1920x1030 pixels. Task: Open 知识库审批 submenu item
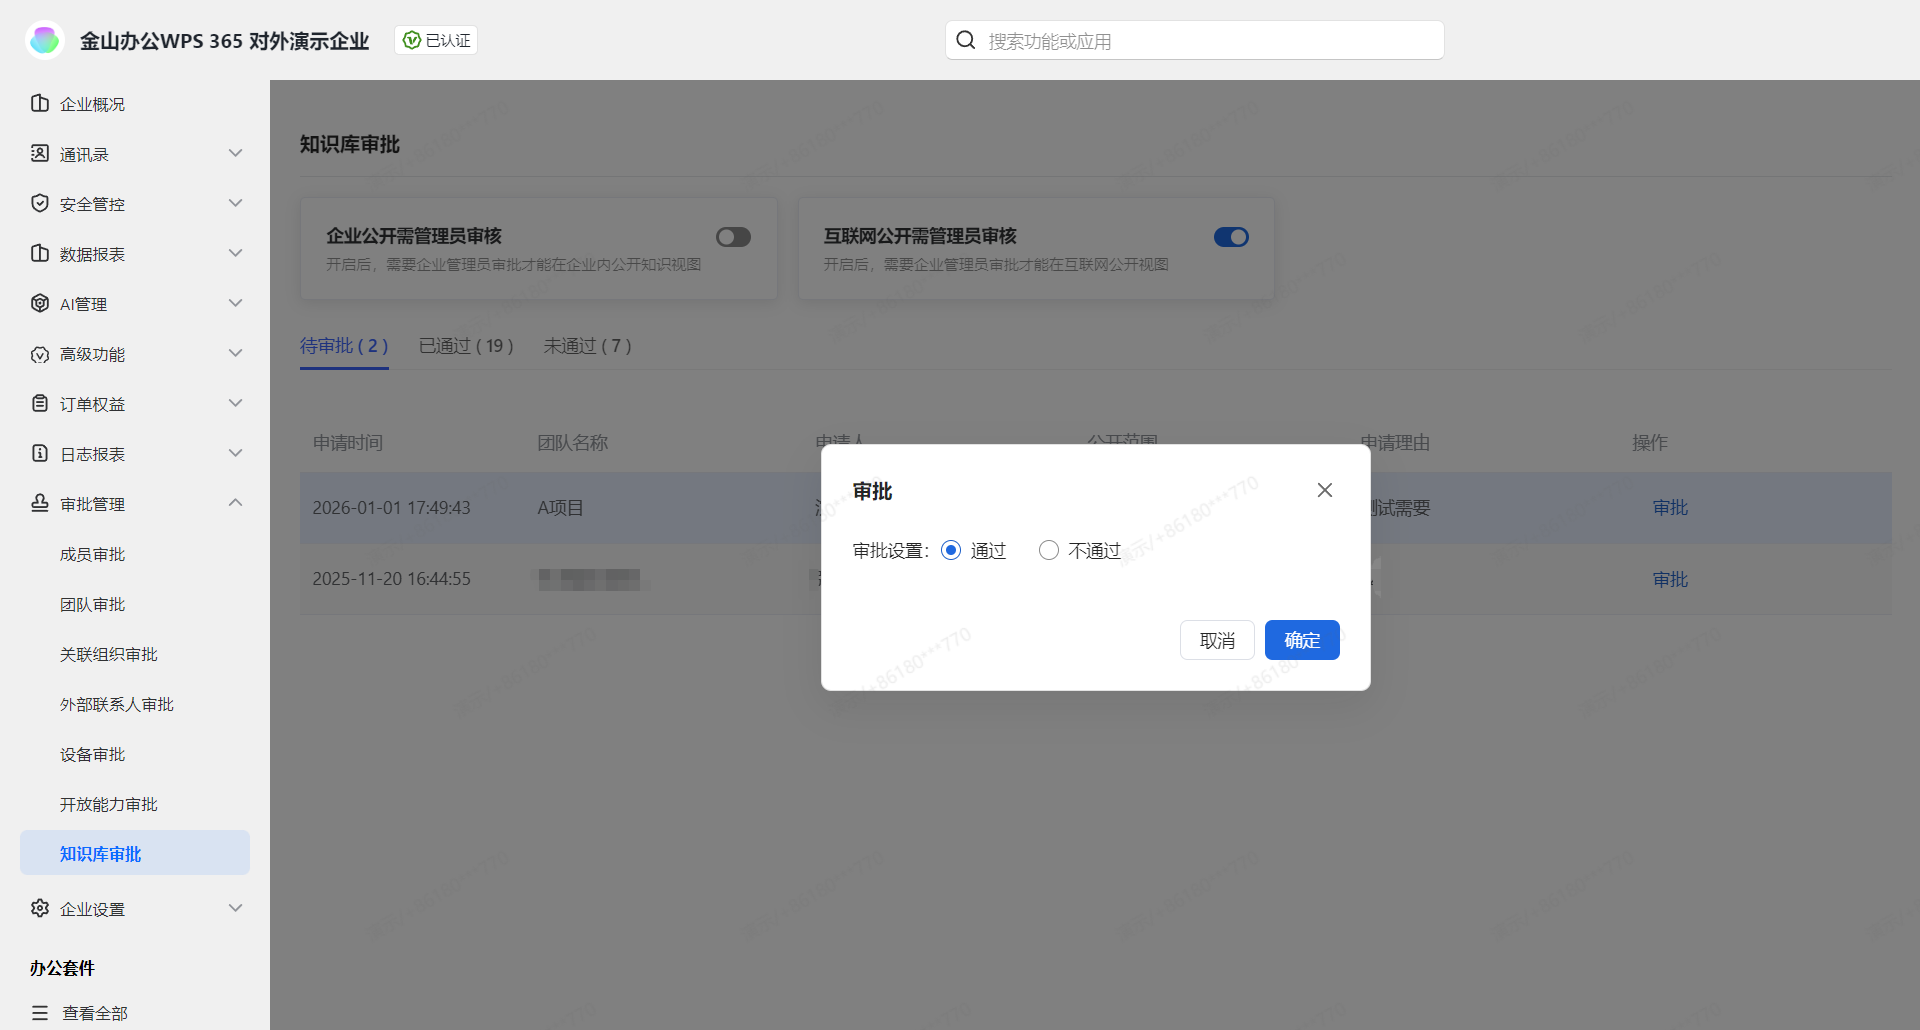pos(135,853)
